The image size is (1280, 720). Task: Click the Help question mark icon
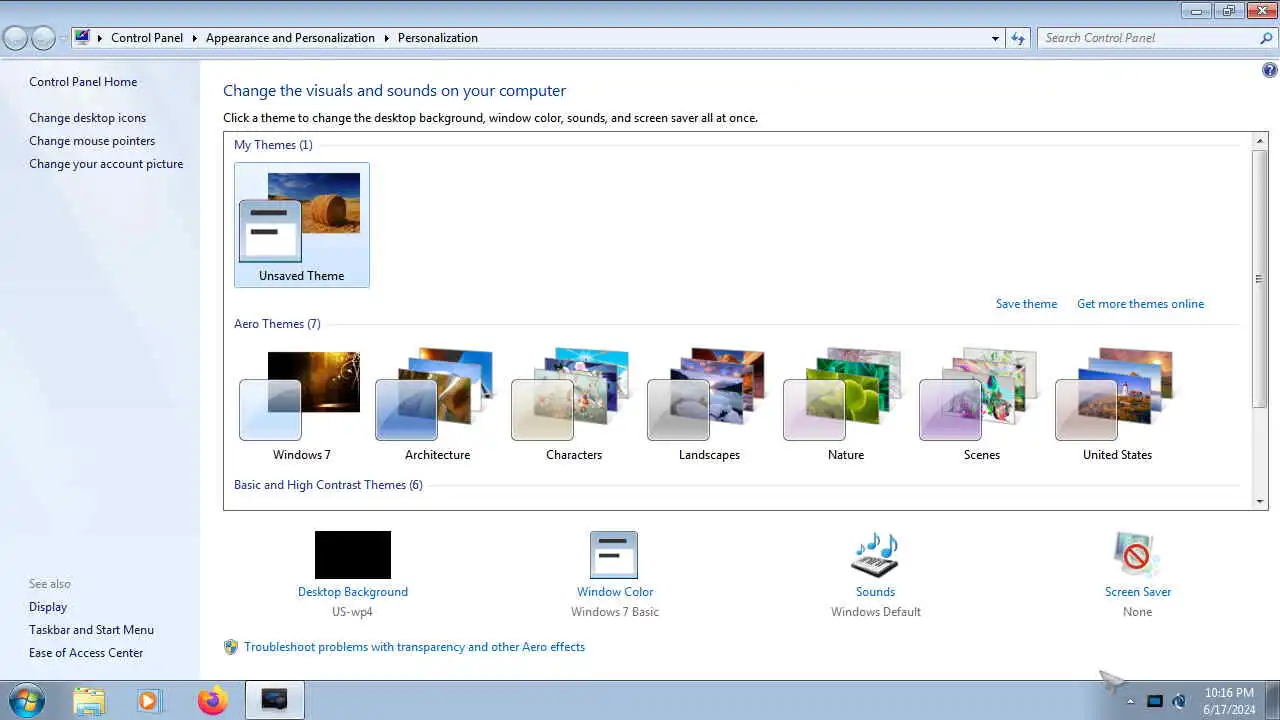coord(1269,71)
